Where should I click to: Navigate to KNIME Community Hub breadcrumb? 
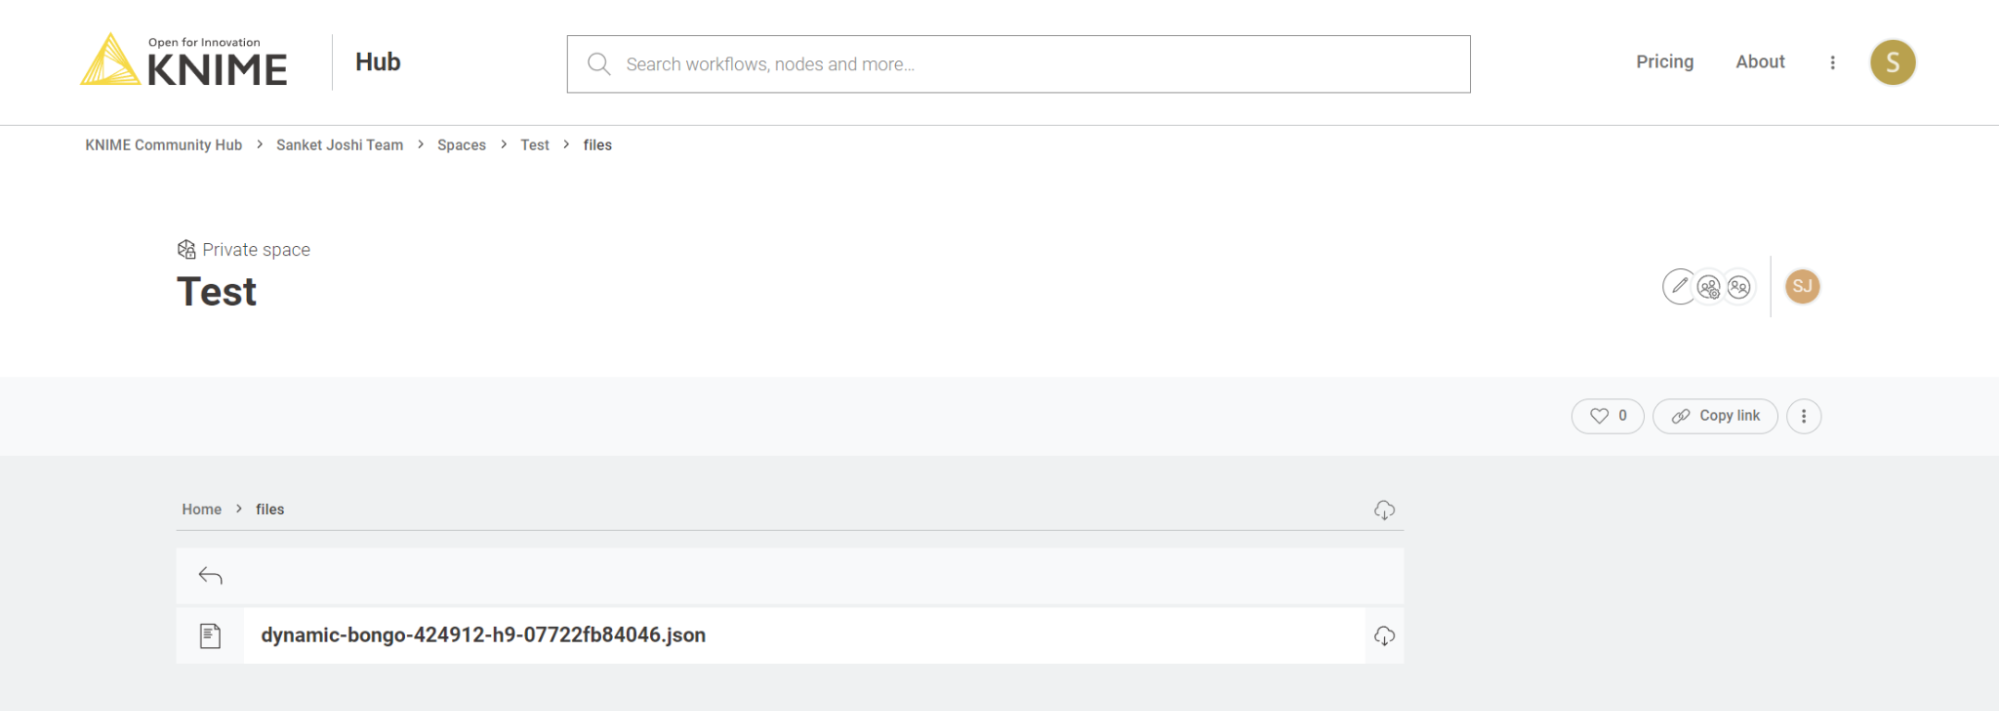click(x=164, y=145)
